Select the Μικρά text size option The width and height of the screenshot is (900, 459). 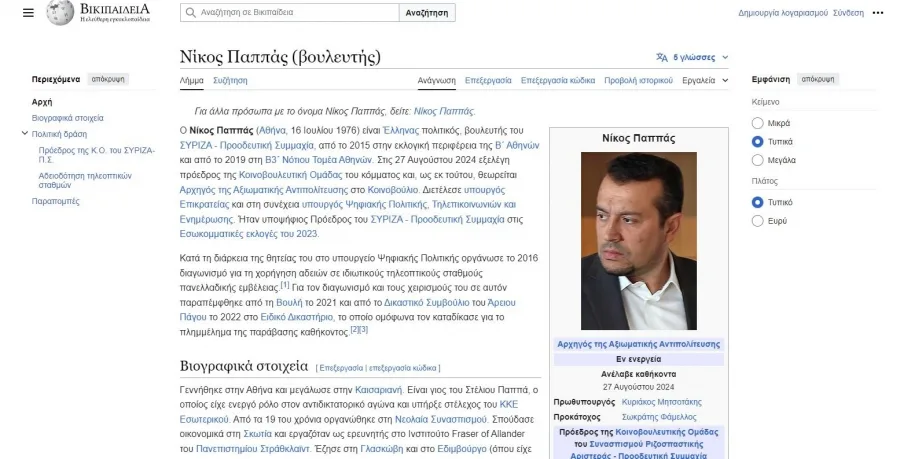coord(757,123)
